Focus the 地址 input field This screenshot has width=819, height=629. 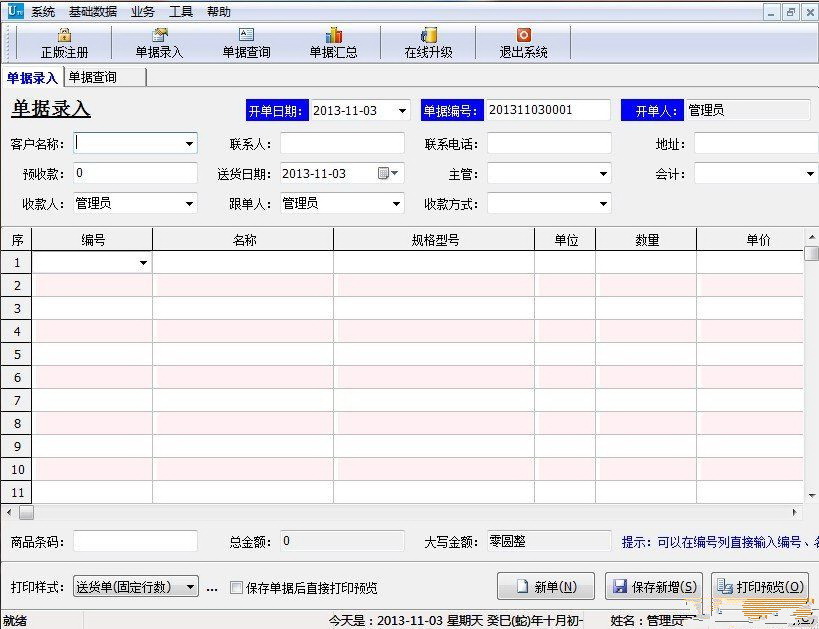(x=756, y=143)
